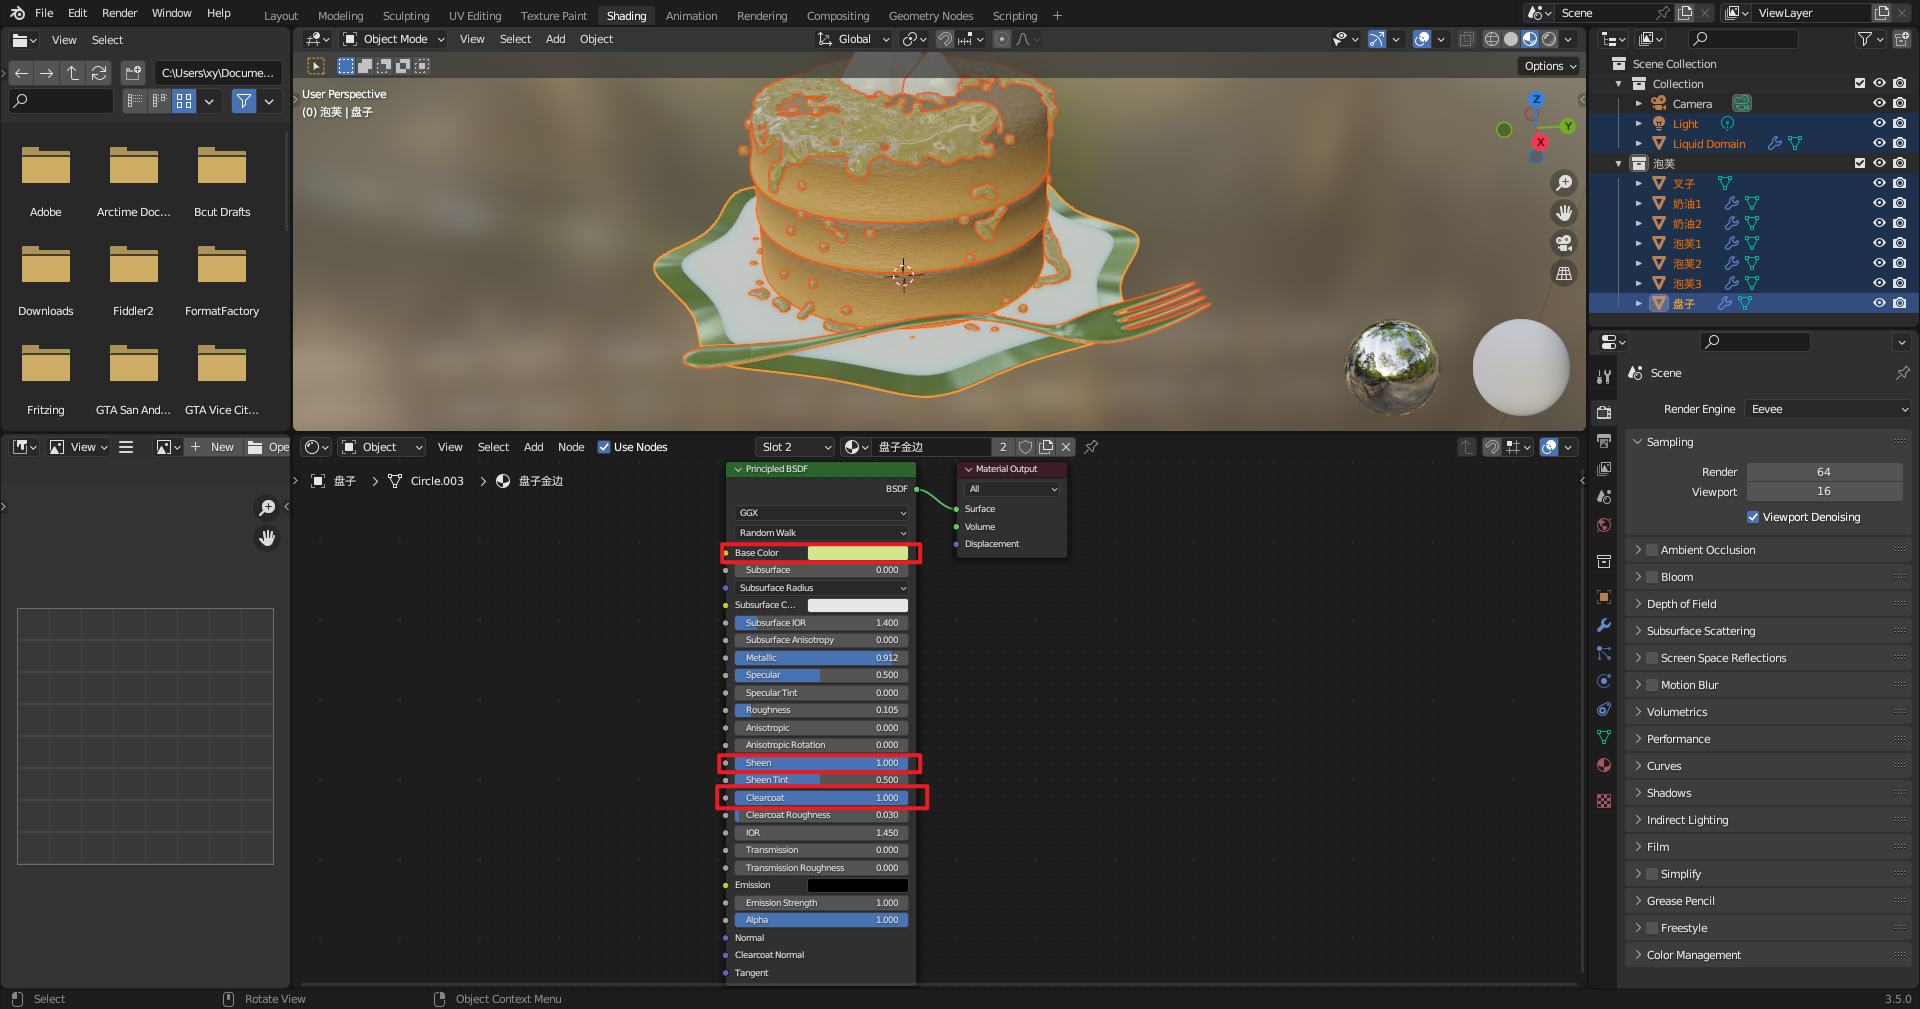This screenshot has width=1920, height=1009.
Task: Click the Render samples field showing 64
Action: click(x=1824, y=472)
